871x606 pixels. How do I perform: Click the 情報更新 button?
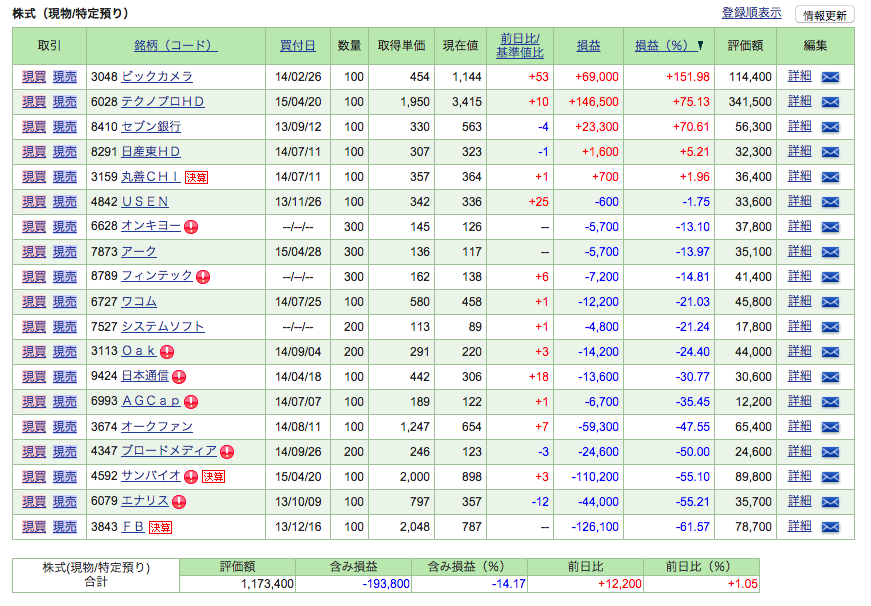tap(825, 15)
